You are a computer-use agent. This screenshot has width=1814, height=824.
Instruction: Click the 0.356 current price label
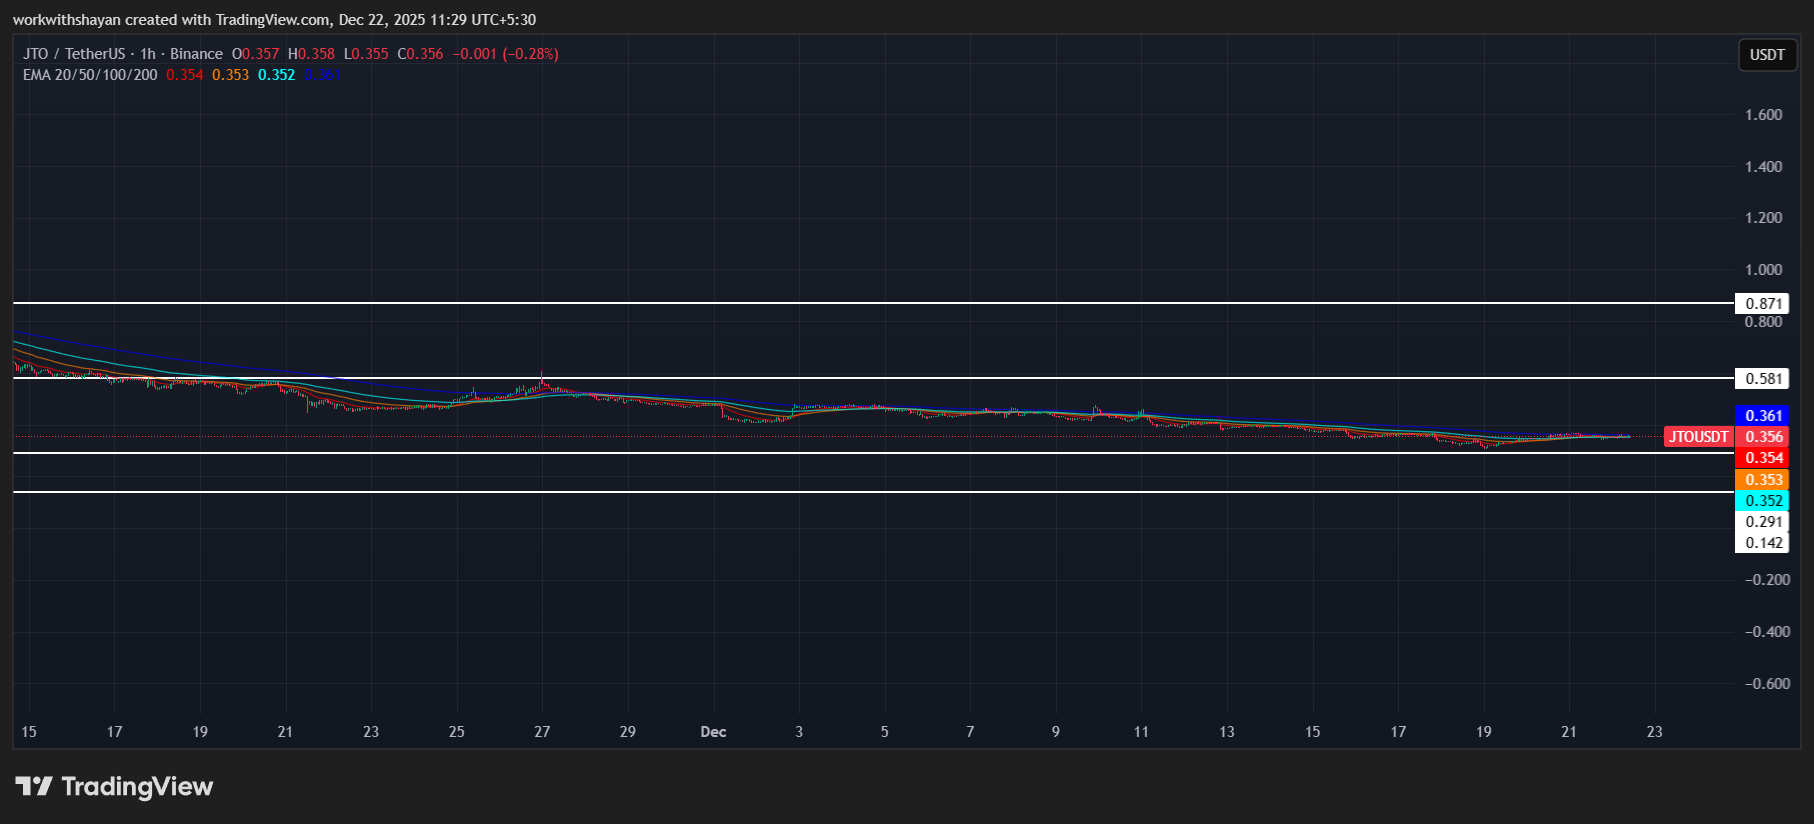coord(1763,437)
